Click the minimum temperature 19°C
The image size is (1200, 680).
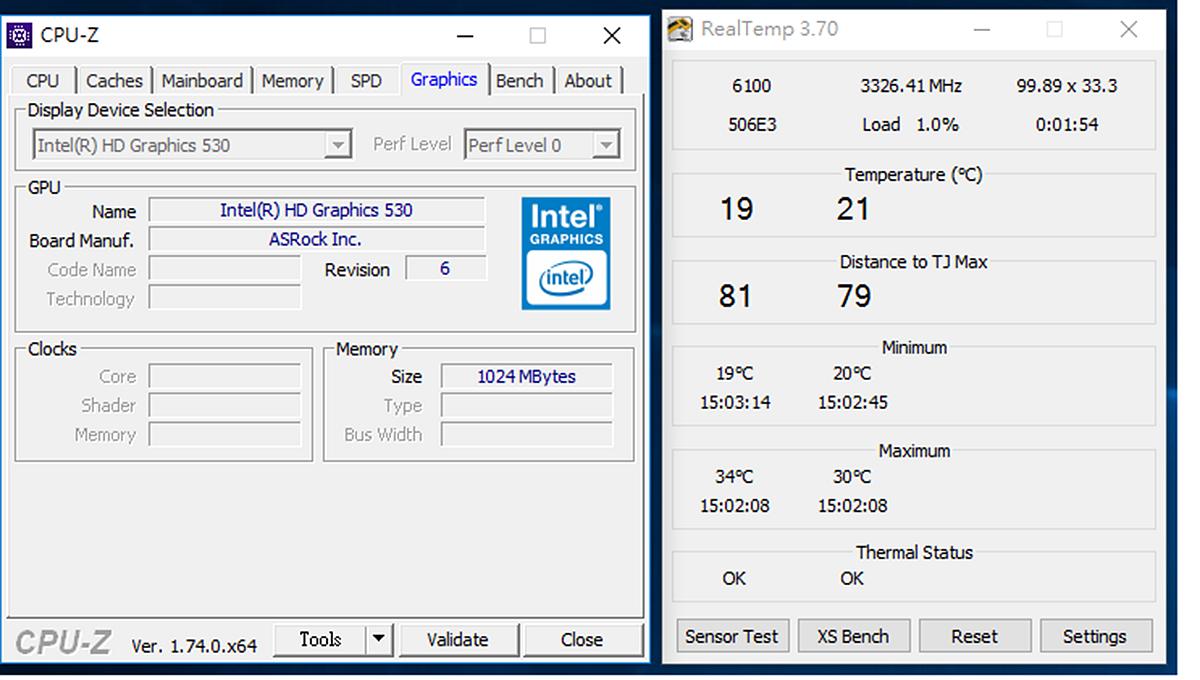735,374
